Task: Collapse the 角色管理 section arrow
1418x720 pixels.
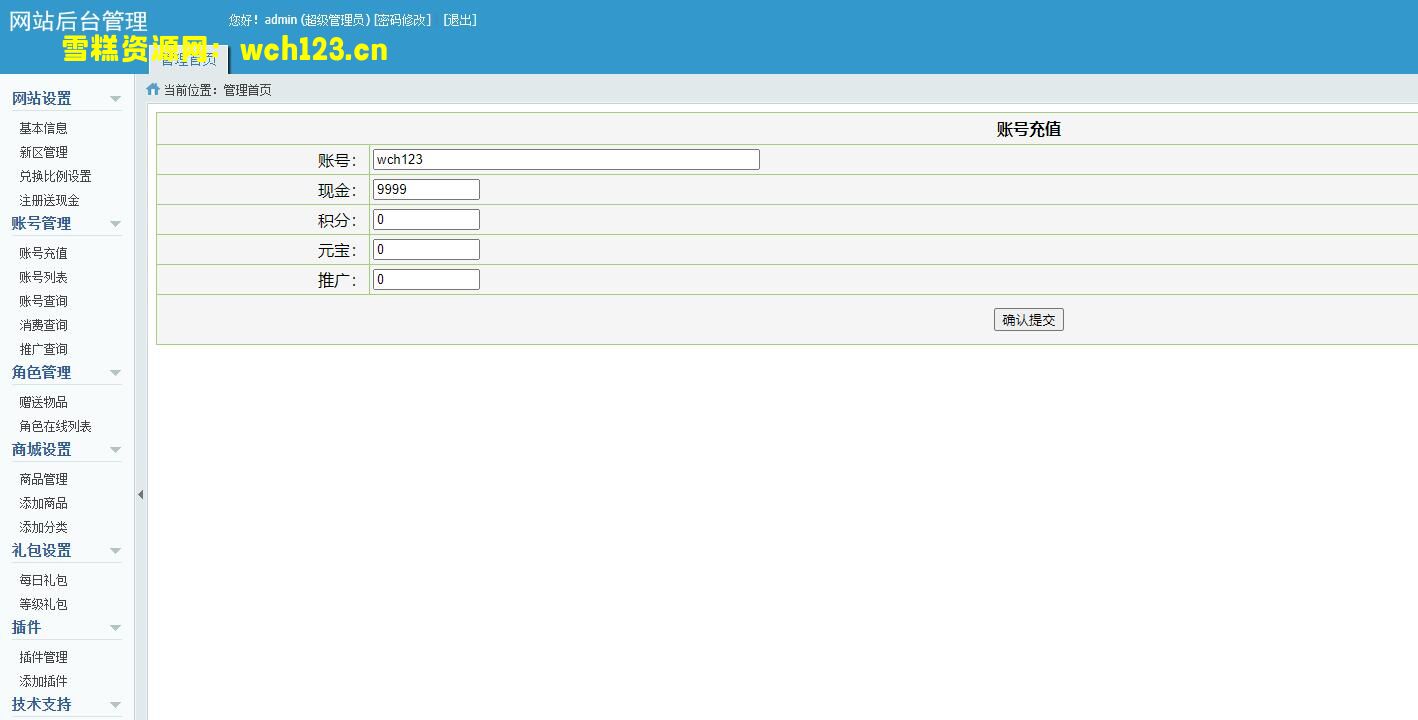Action: (115, 373)
